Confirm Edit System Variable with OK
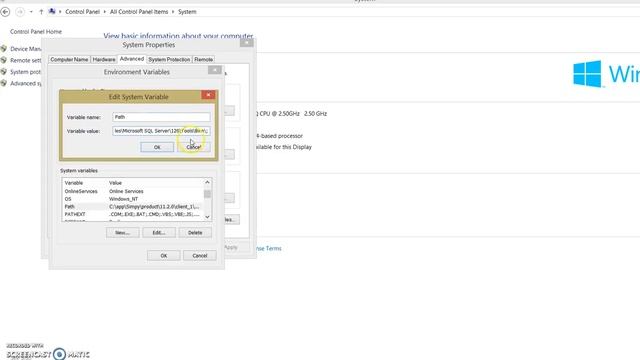Screen dimensions: 640x360 click(157, 147)
